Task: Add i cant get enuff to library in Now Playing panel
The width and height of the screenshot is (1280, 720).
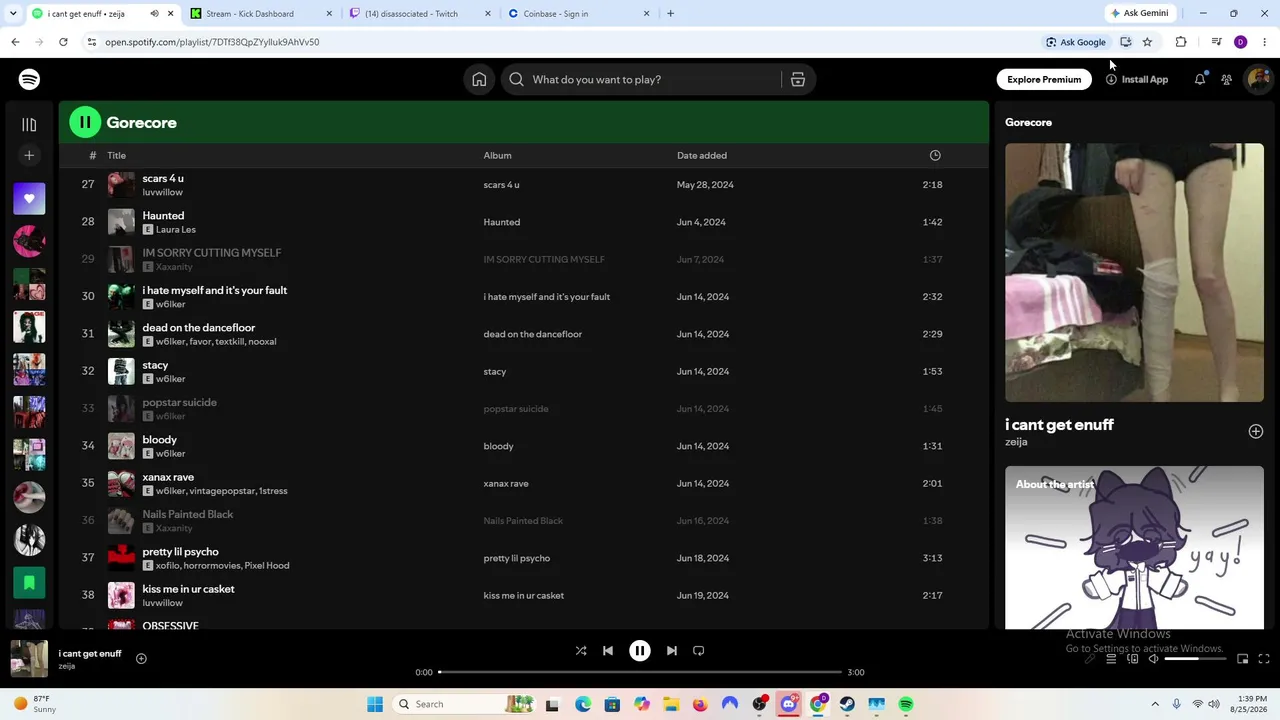Action: point(1256,431)
